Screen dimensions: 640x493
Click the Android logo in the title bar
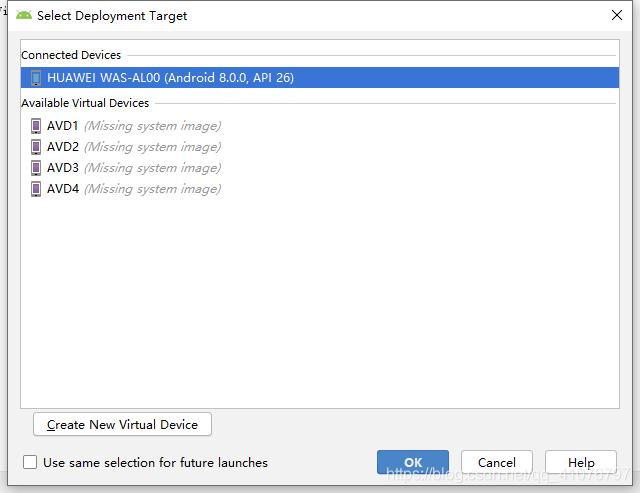coord(24,16)
